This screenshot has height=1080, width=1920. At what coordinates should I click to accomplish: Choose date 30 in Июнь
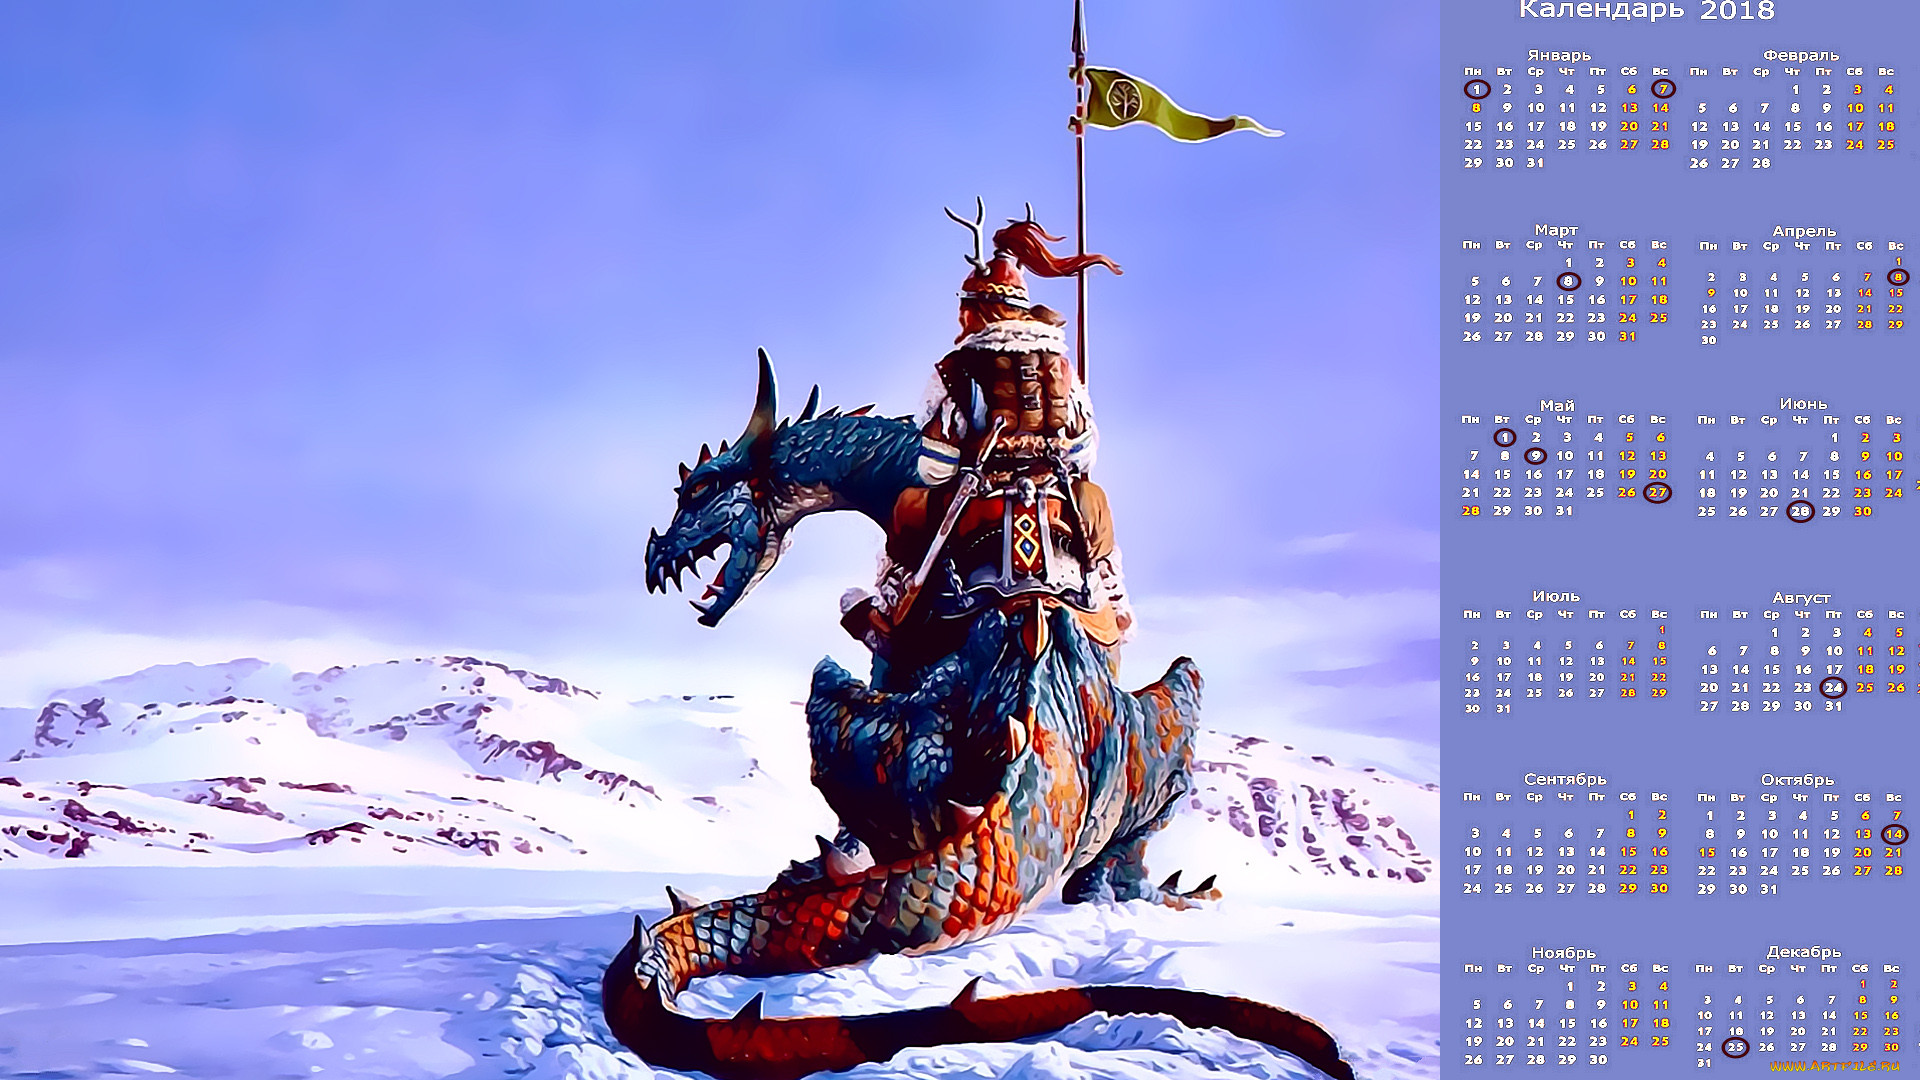pos(1862,512)
